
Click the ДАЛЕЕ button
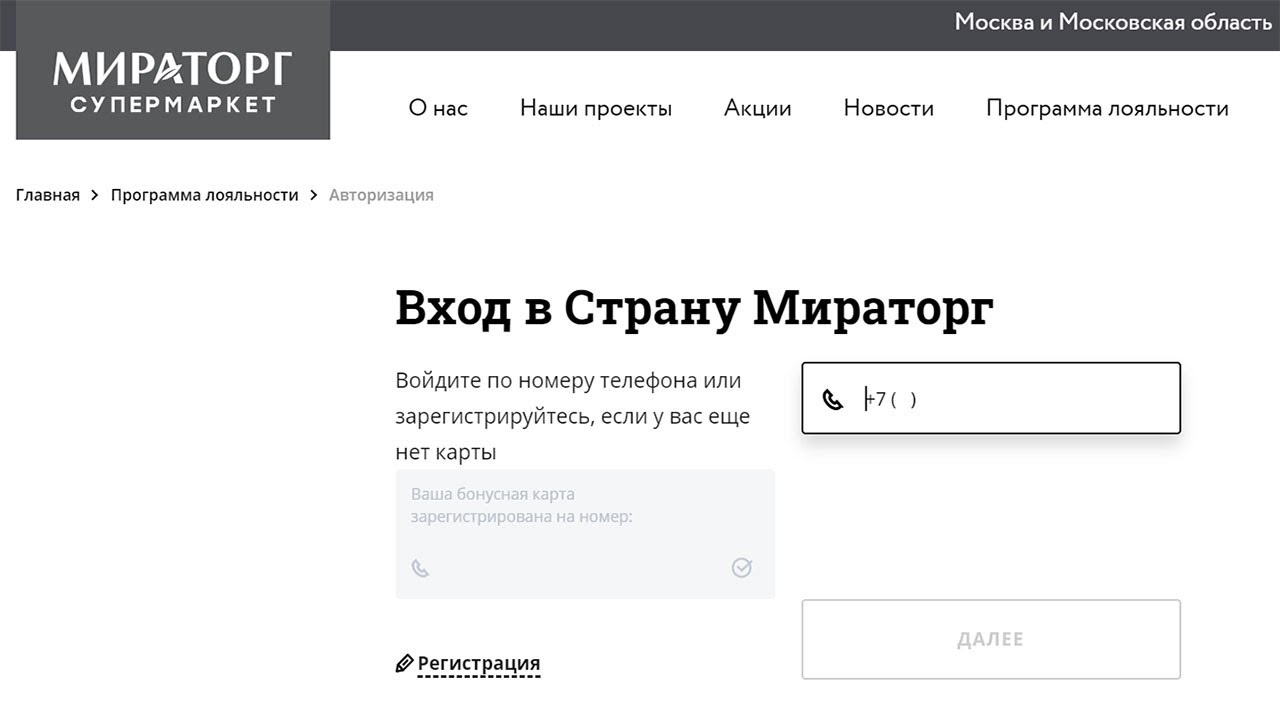tap(991, 639)
